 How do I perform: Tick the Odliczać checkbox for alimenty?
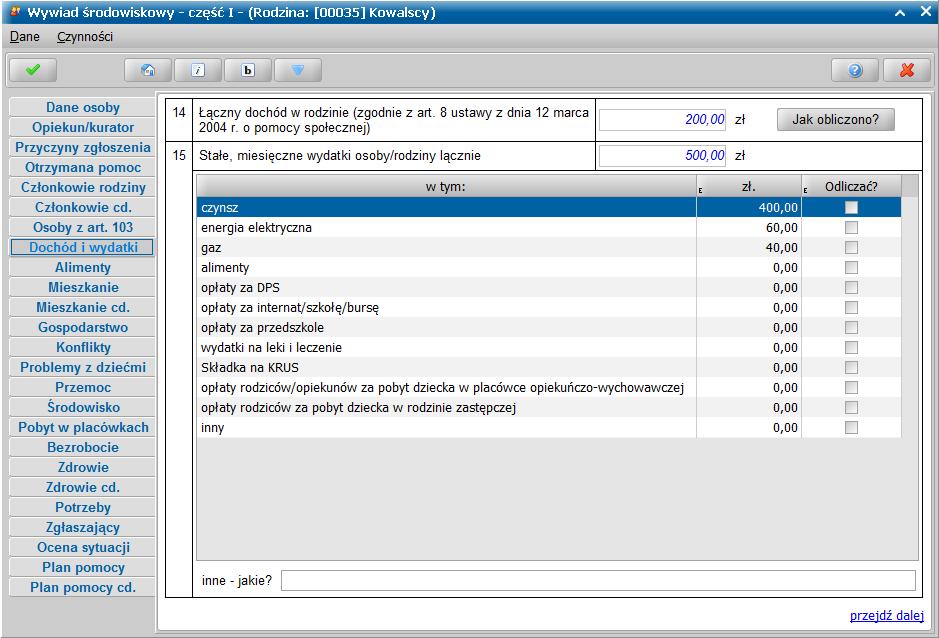pos(851,267)
